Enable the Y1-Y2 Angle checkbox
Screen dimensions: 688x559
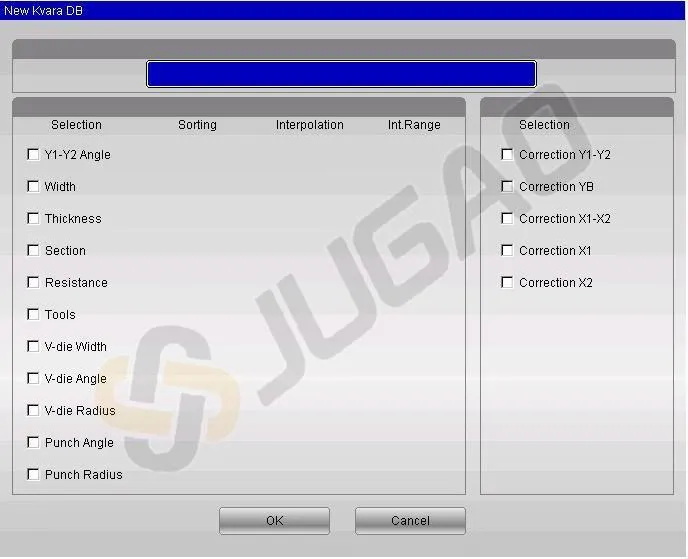point(33,155)
